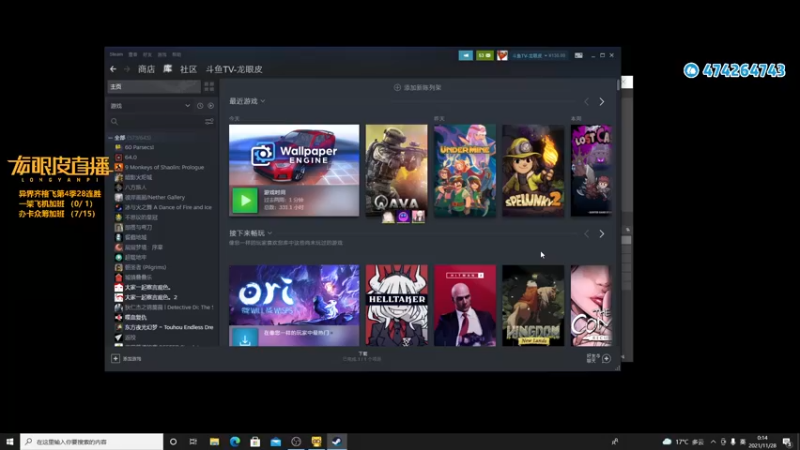Open the green friend notifications button
The height and width of the screenshot is (450, 800).
[x=485, y=55]
